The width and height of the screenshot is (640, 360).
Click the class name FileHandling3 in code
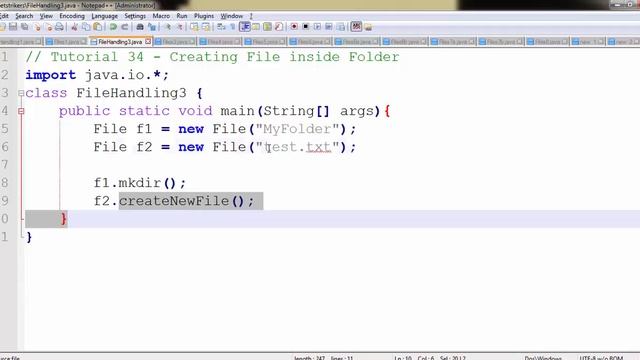[x=131, y=93]
